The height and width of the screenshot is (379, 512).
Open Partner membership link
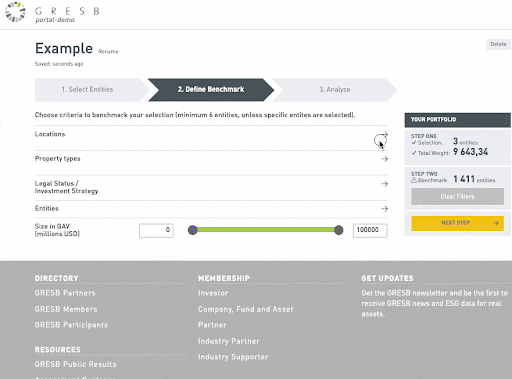click(212, 325)
